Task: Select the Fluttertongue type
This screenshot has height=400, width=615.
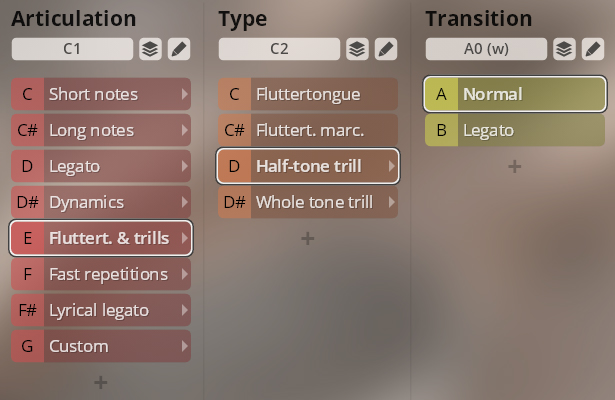Action: click(308, 94)
